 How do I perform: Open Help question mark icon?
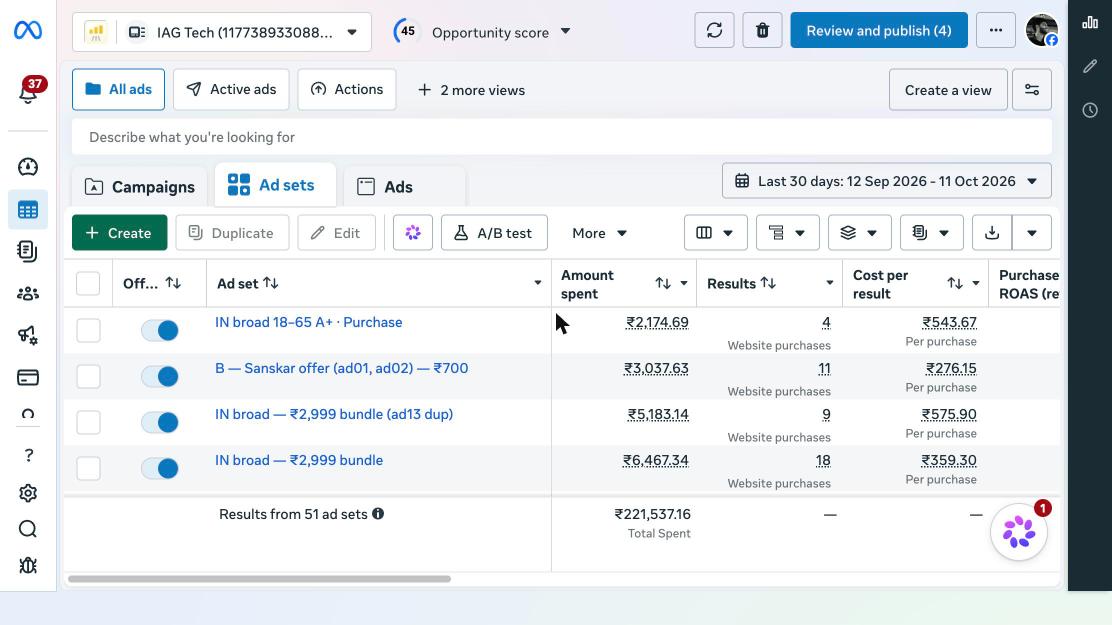click(28, 455)
